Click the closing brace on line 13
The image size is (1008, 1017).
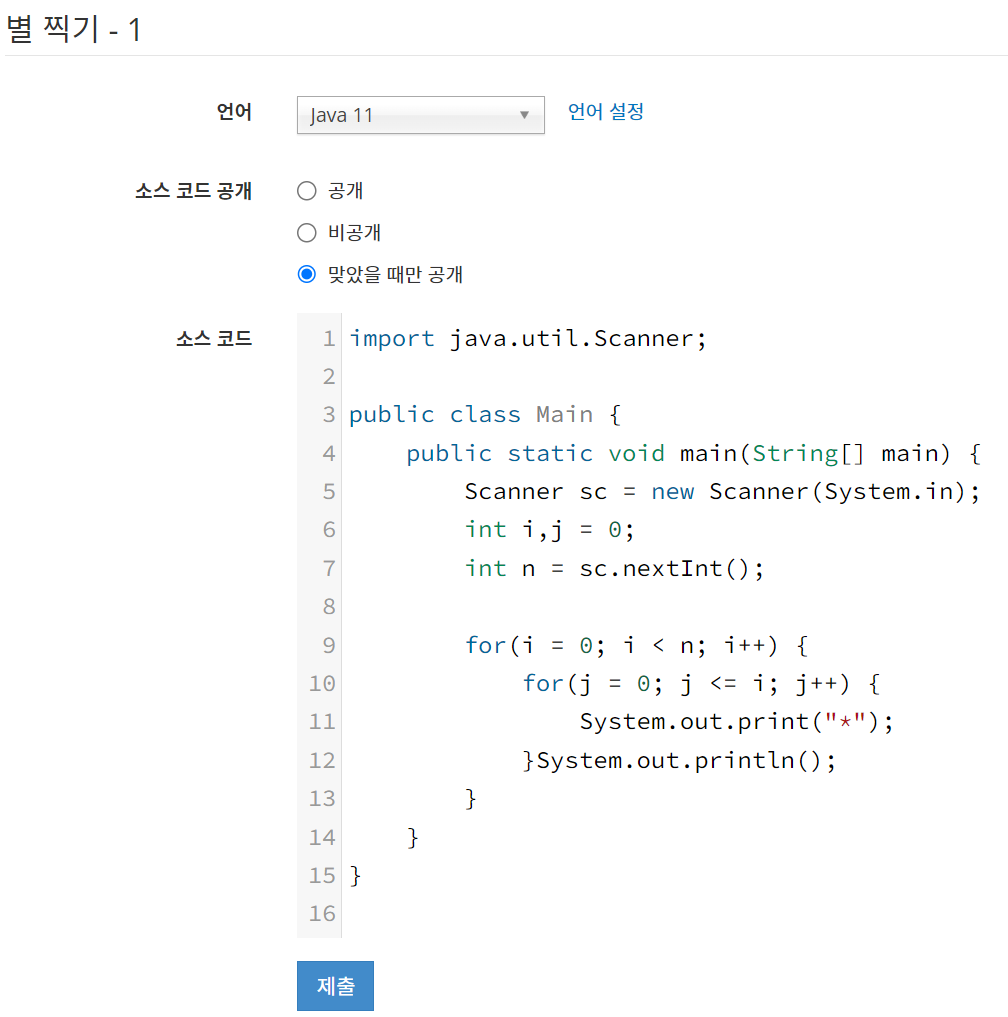click(x=470, y=798)
